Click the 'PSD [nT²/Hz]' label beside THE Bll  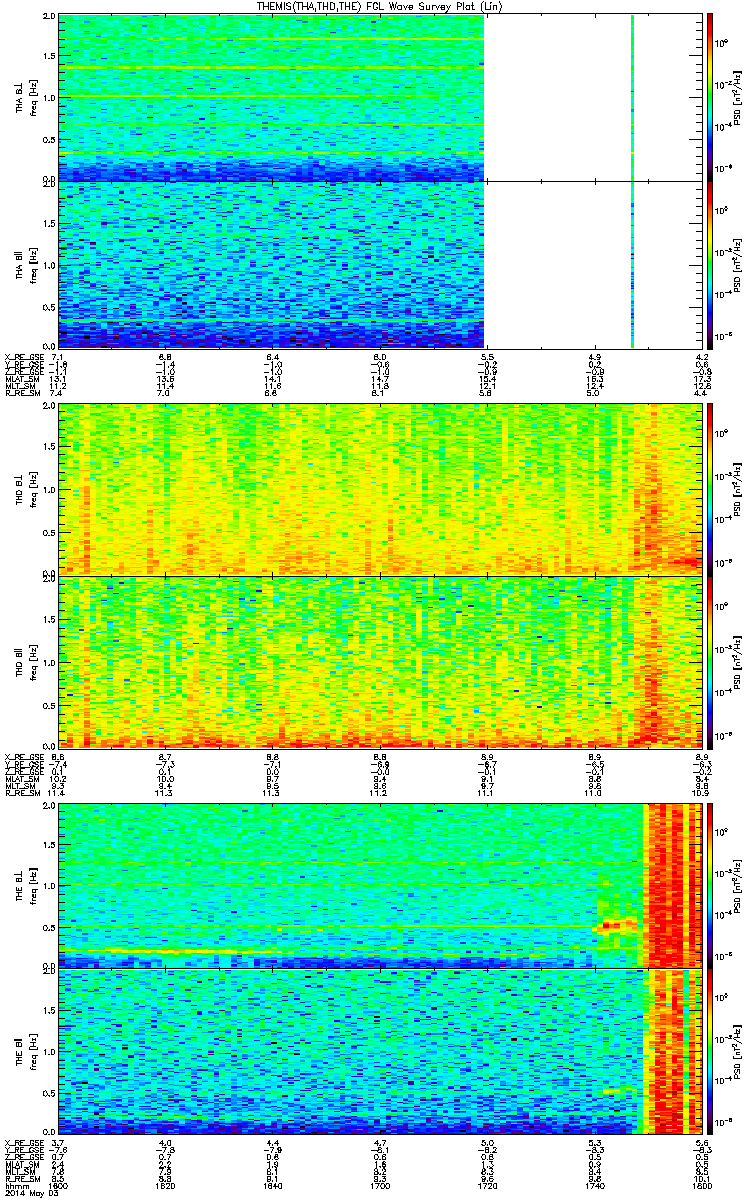[737, 1051]
